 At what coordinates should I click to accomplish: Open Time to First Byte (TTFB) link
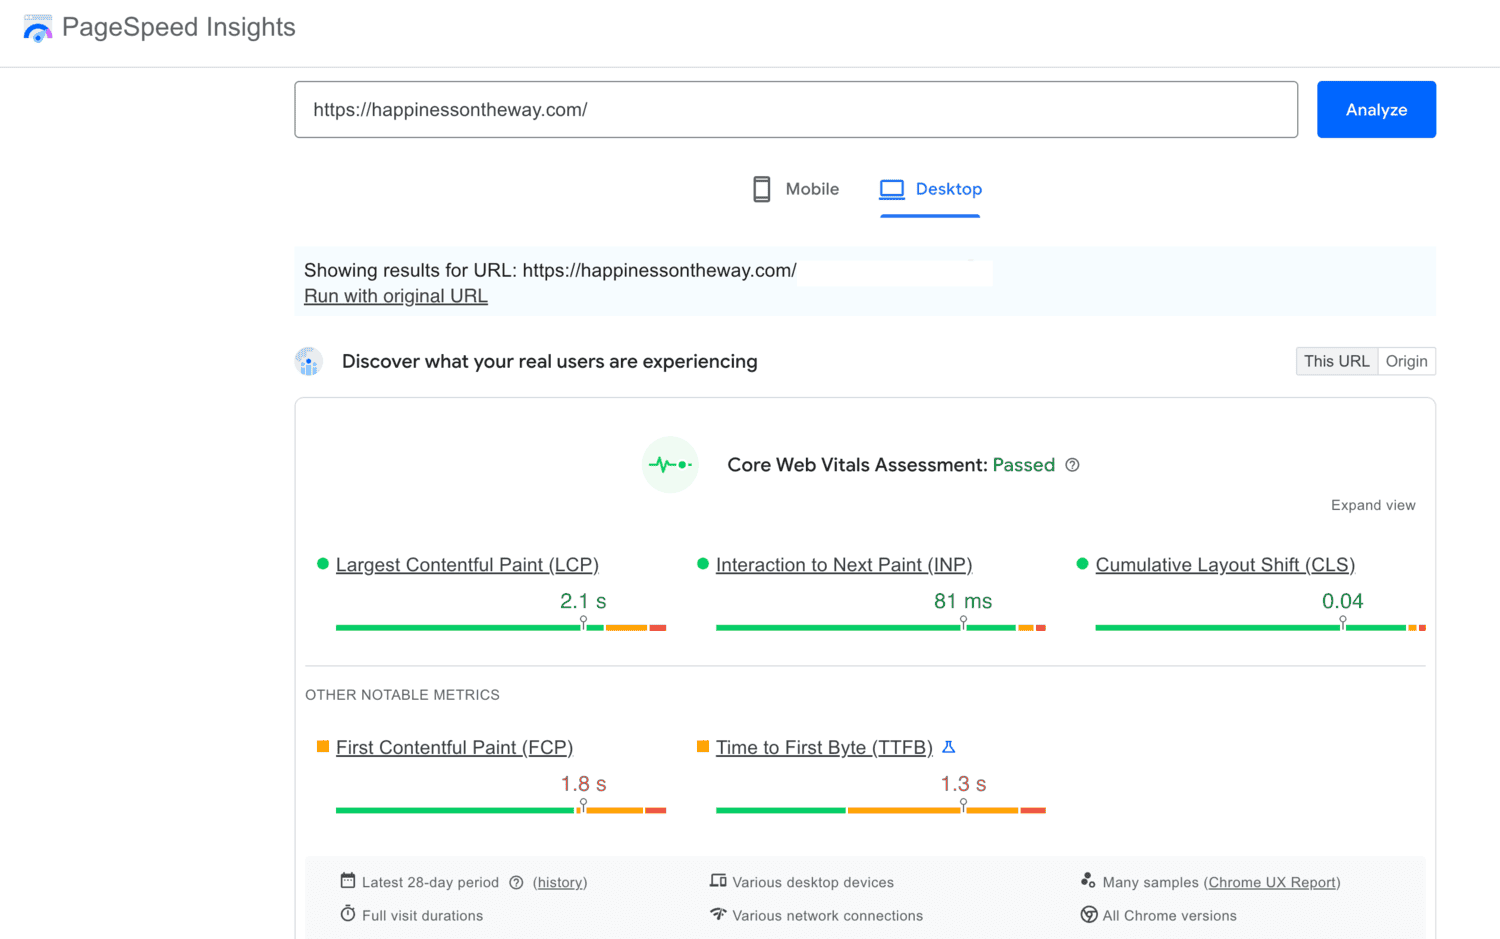[x=824, y=747]
